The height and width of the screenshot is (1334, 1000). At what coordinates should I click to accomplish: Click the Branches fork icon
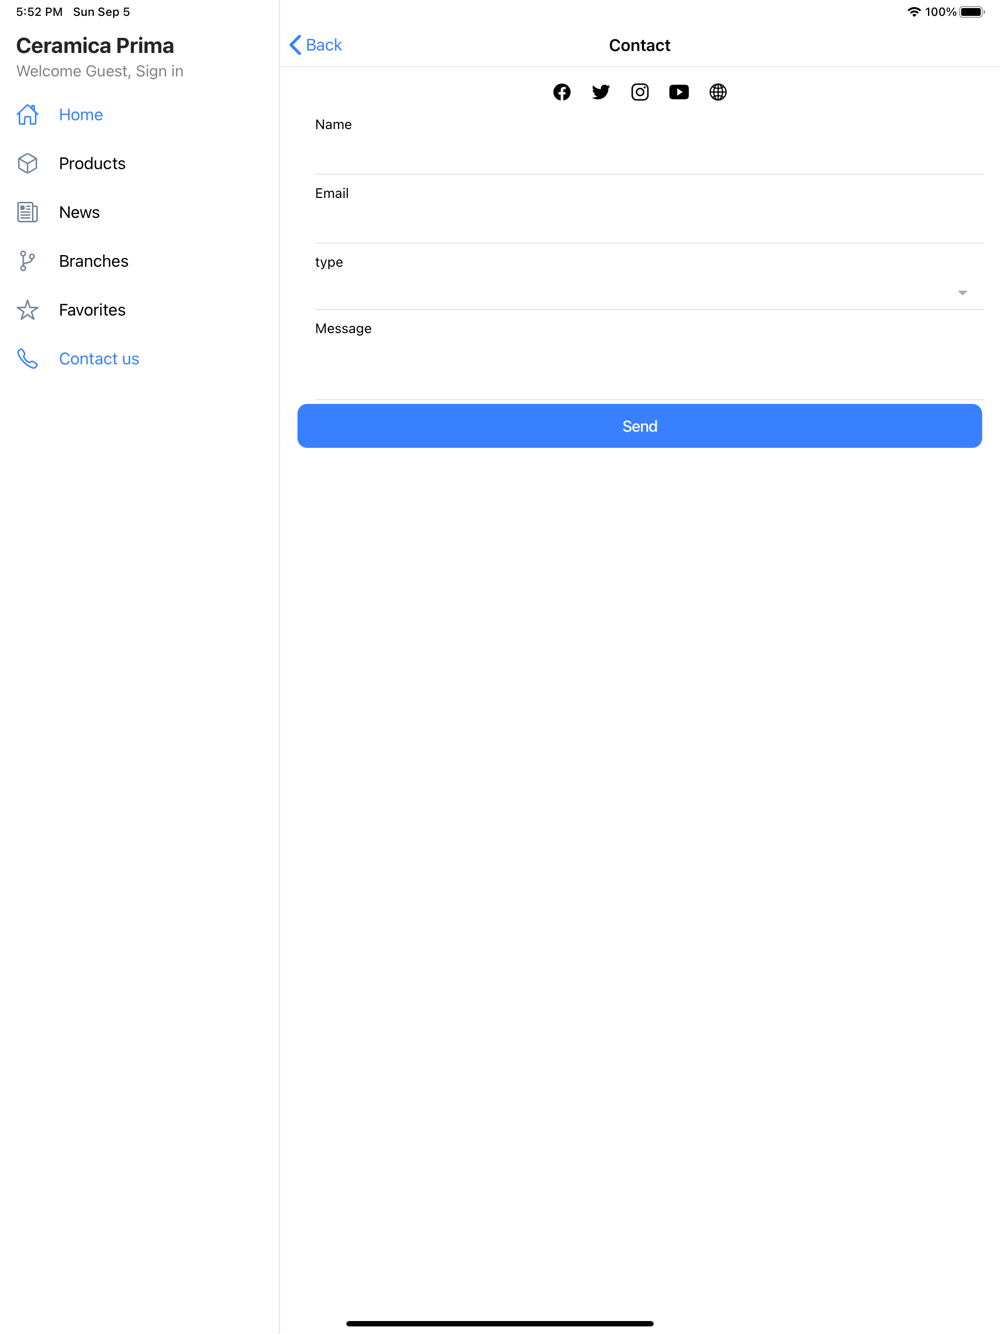point(28,261)
